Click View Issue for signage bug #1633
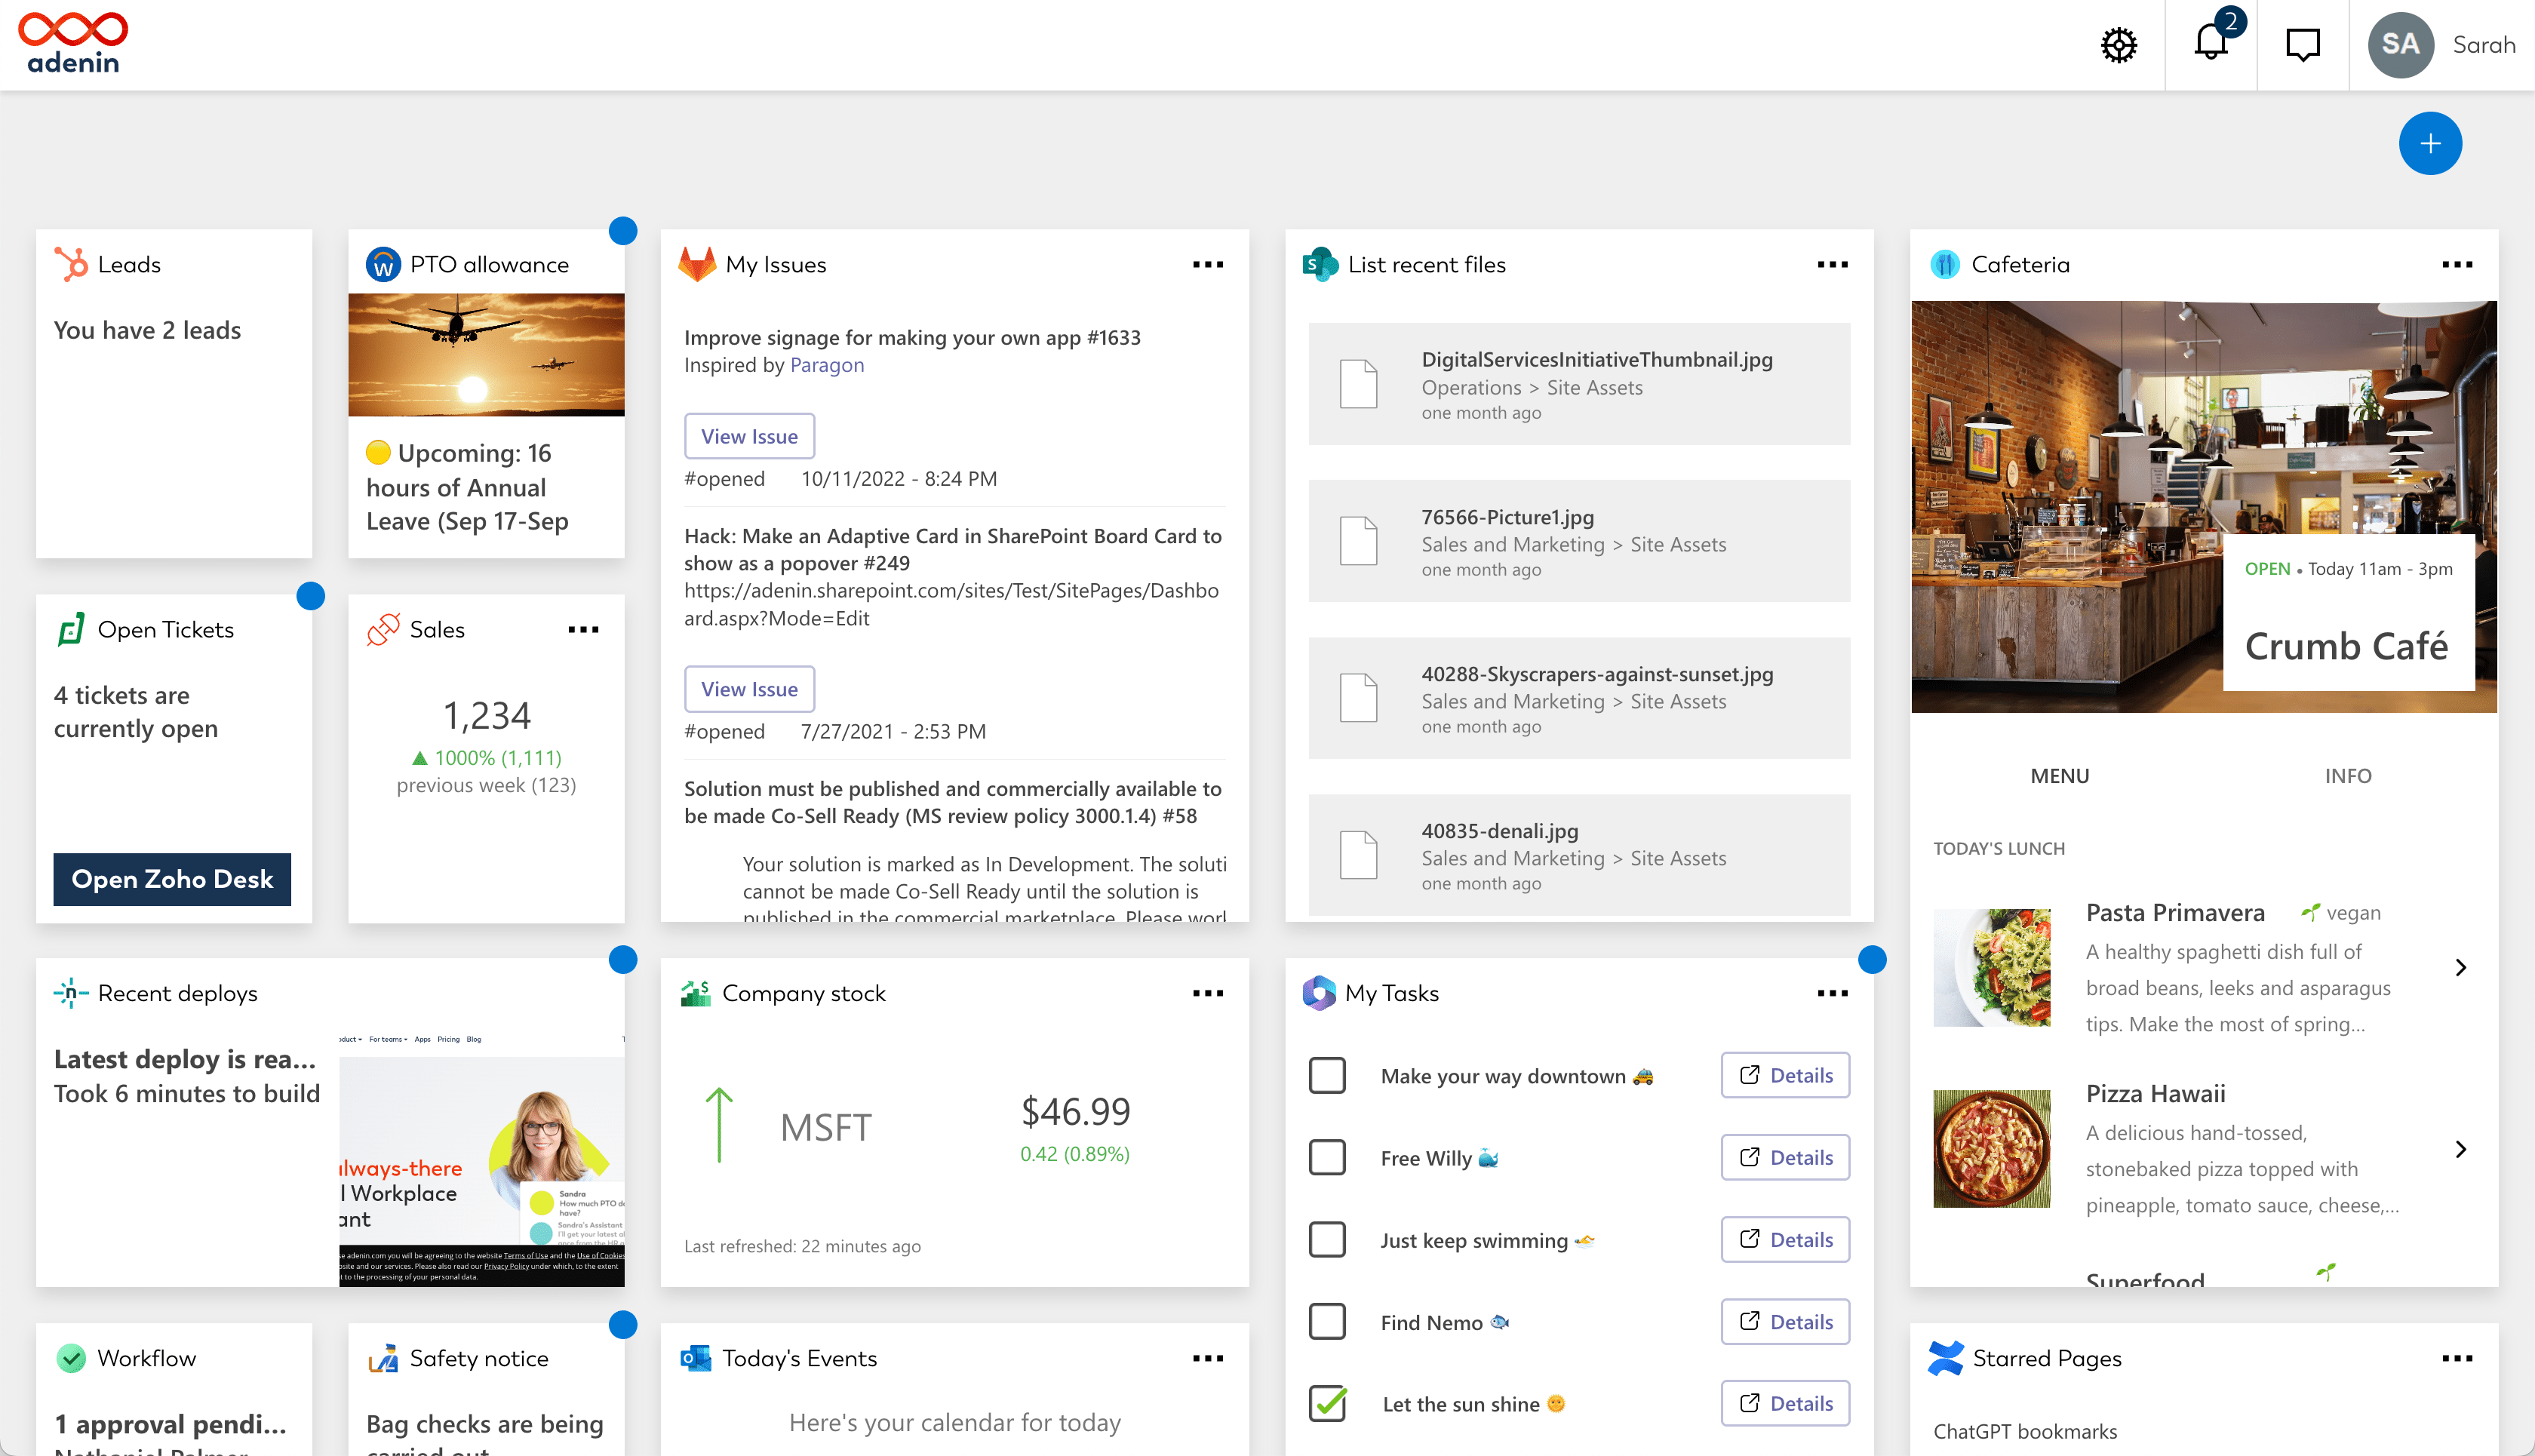The image size is (2535, 1456). pos(748,437)
